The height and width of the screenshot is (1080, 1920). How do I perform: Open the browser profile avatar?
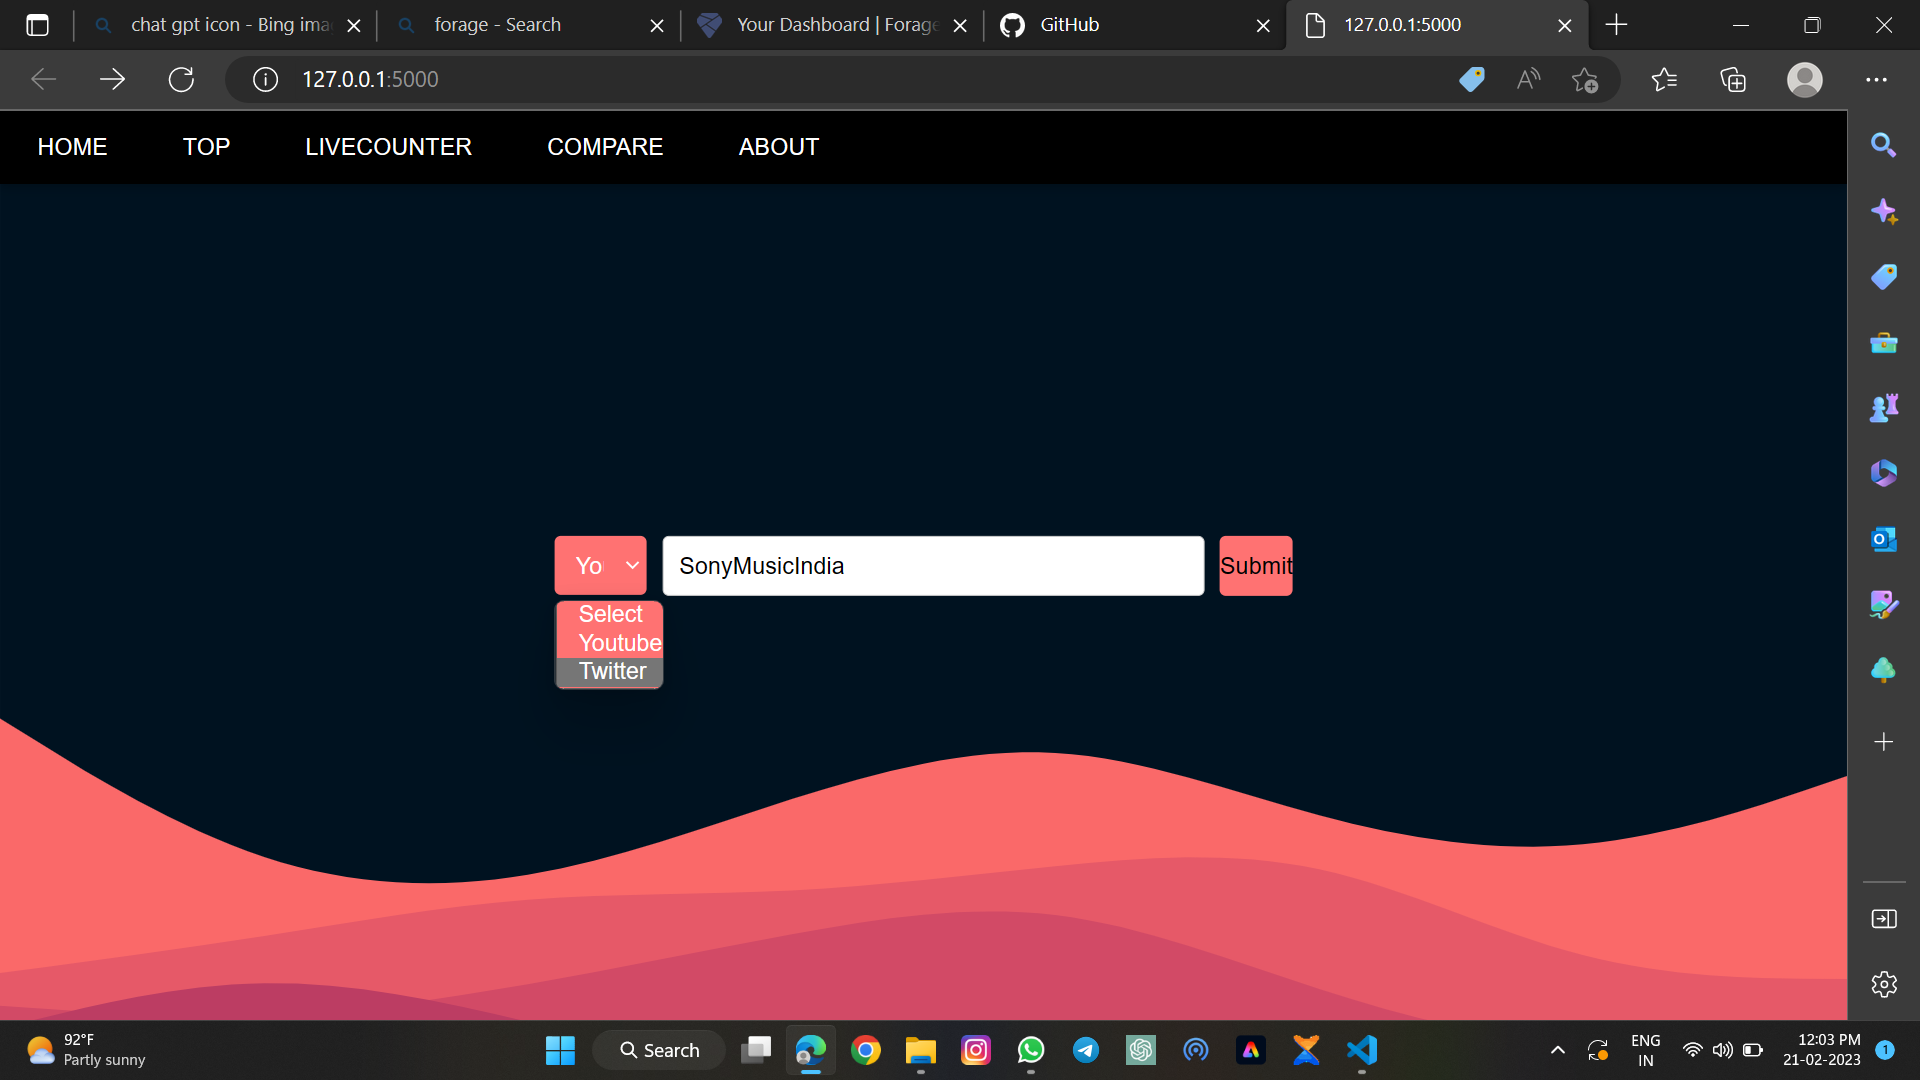(1804, 79)
